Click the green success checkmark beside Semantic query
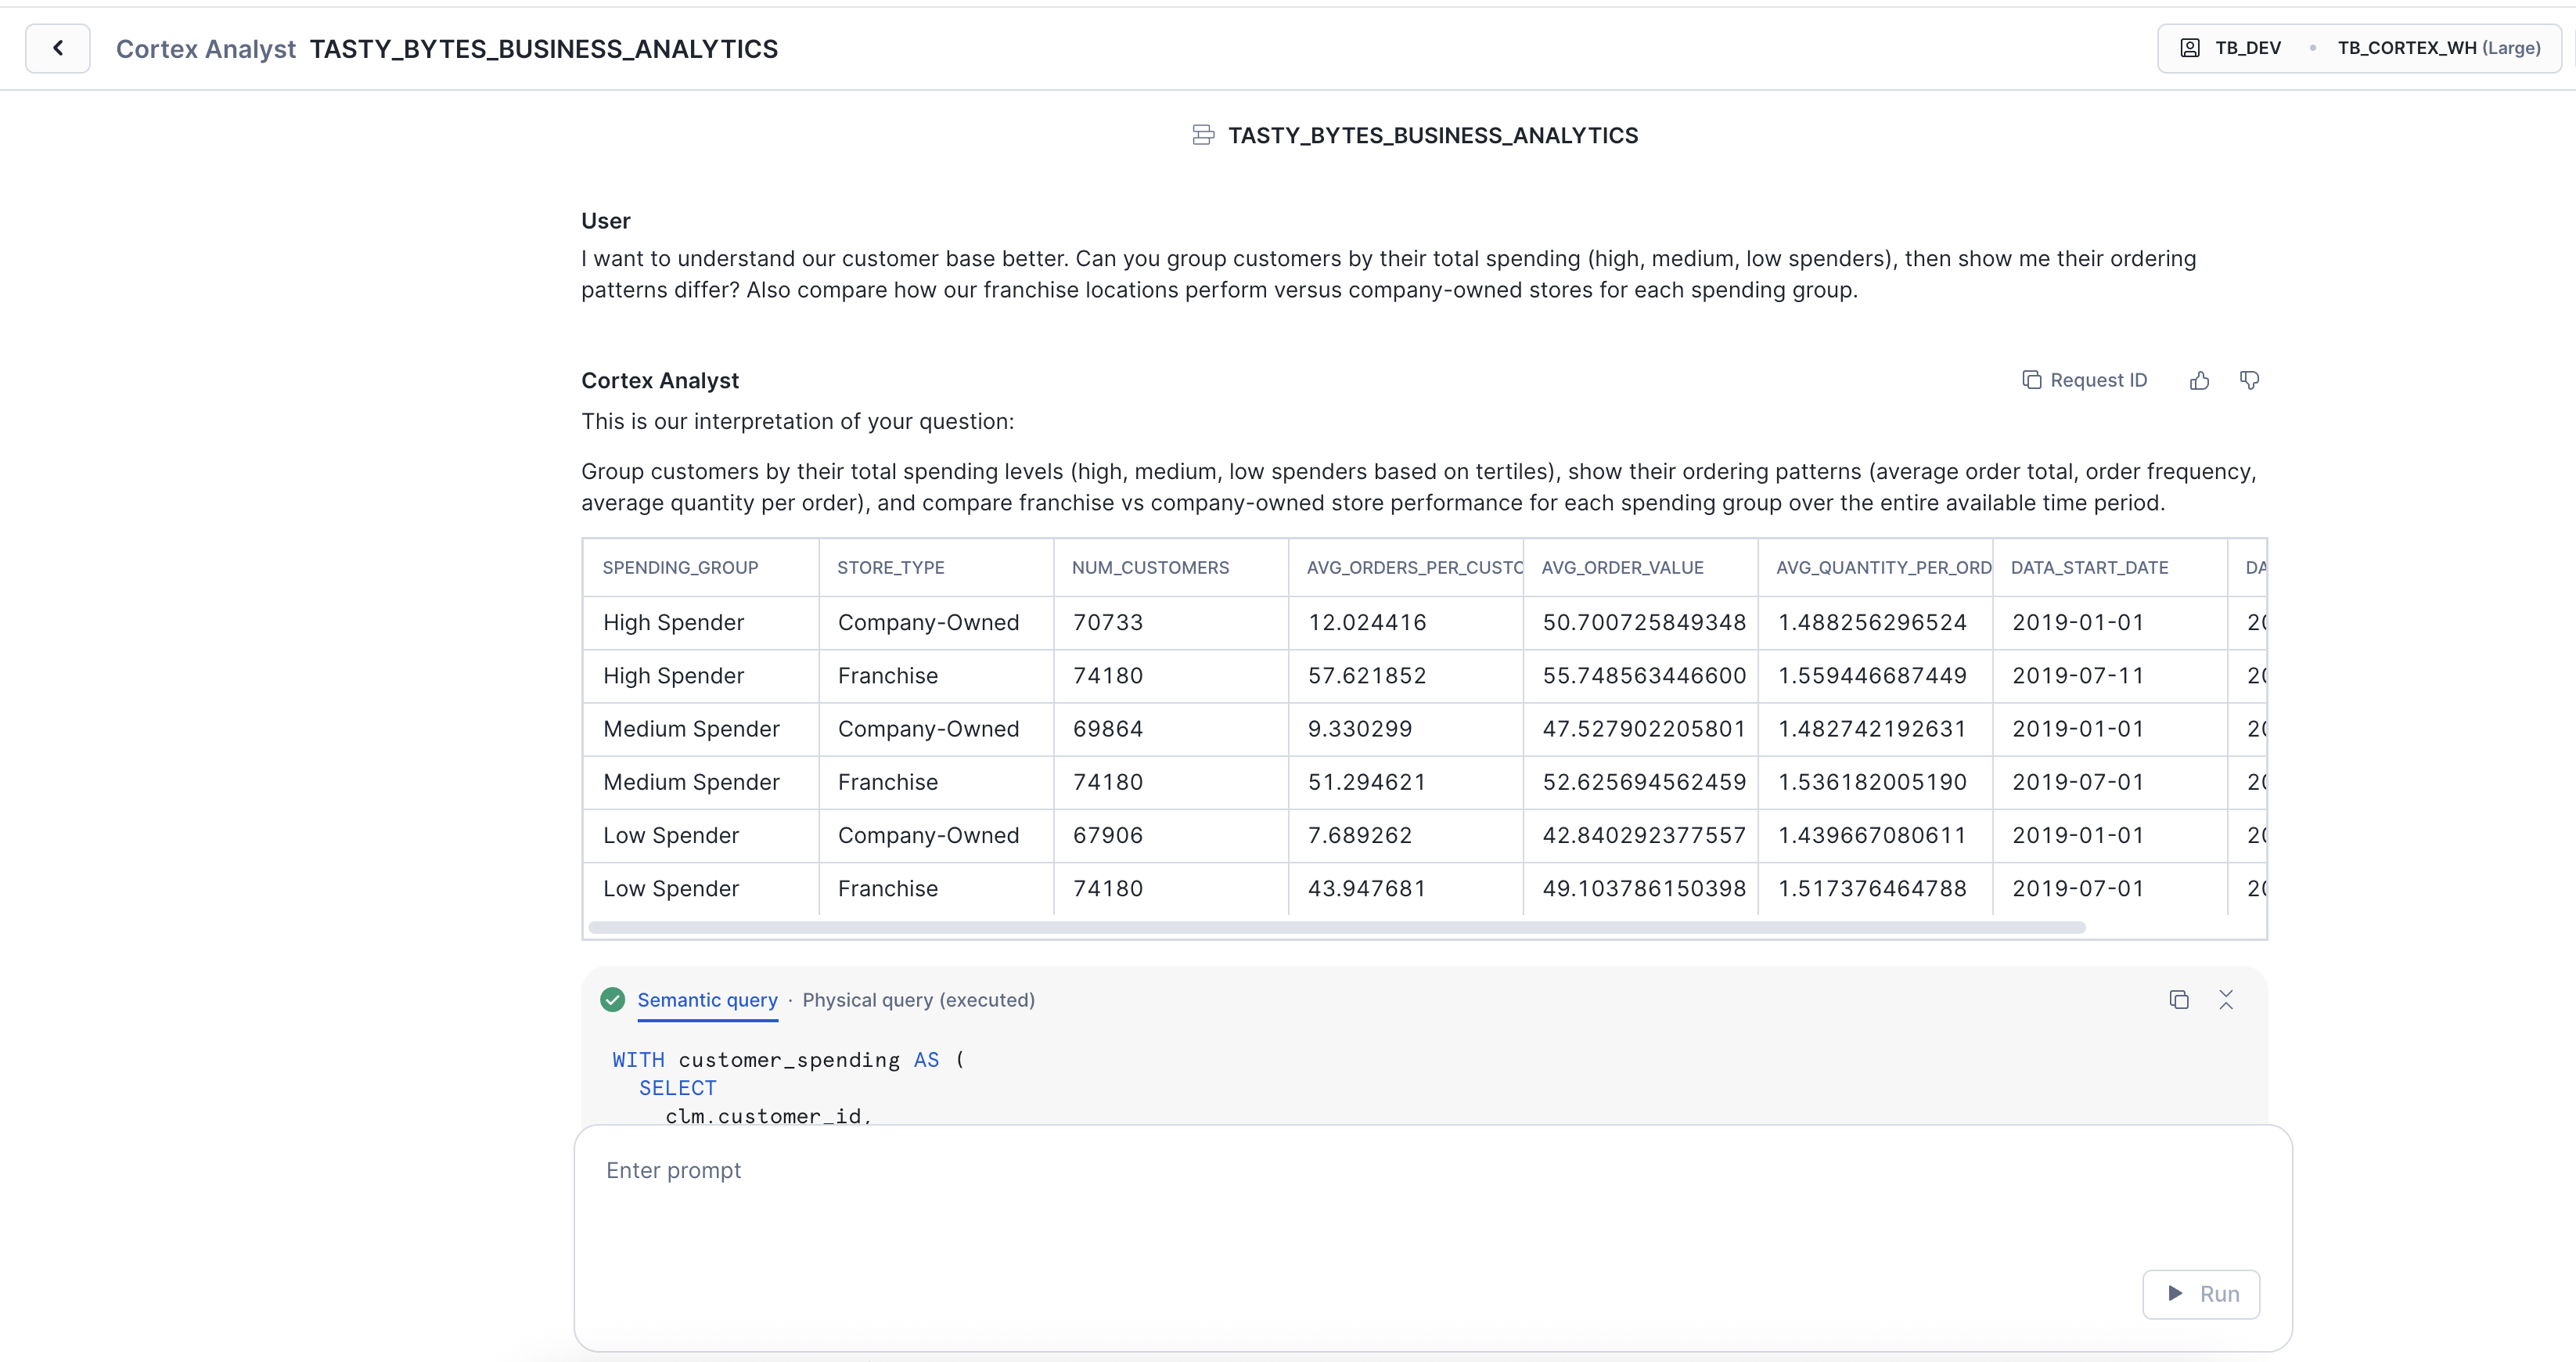Screen dimensions: 2576x1362 (x=612, y=999)
